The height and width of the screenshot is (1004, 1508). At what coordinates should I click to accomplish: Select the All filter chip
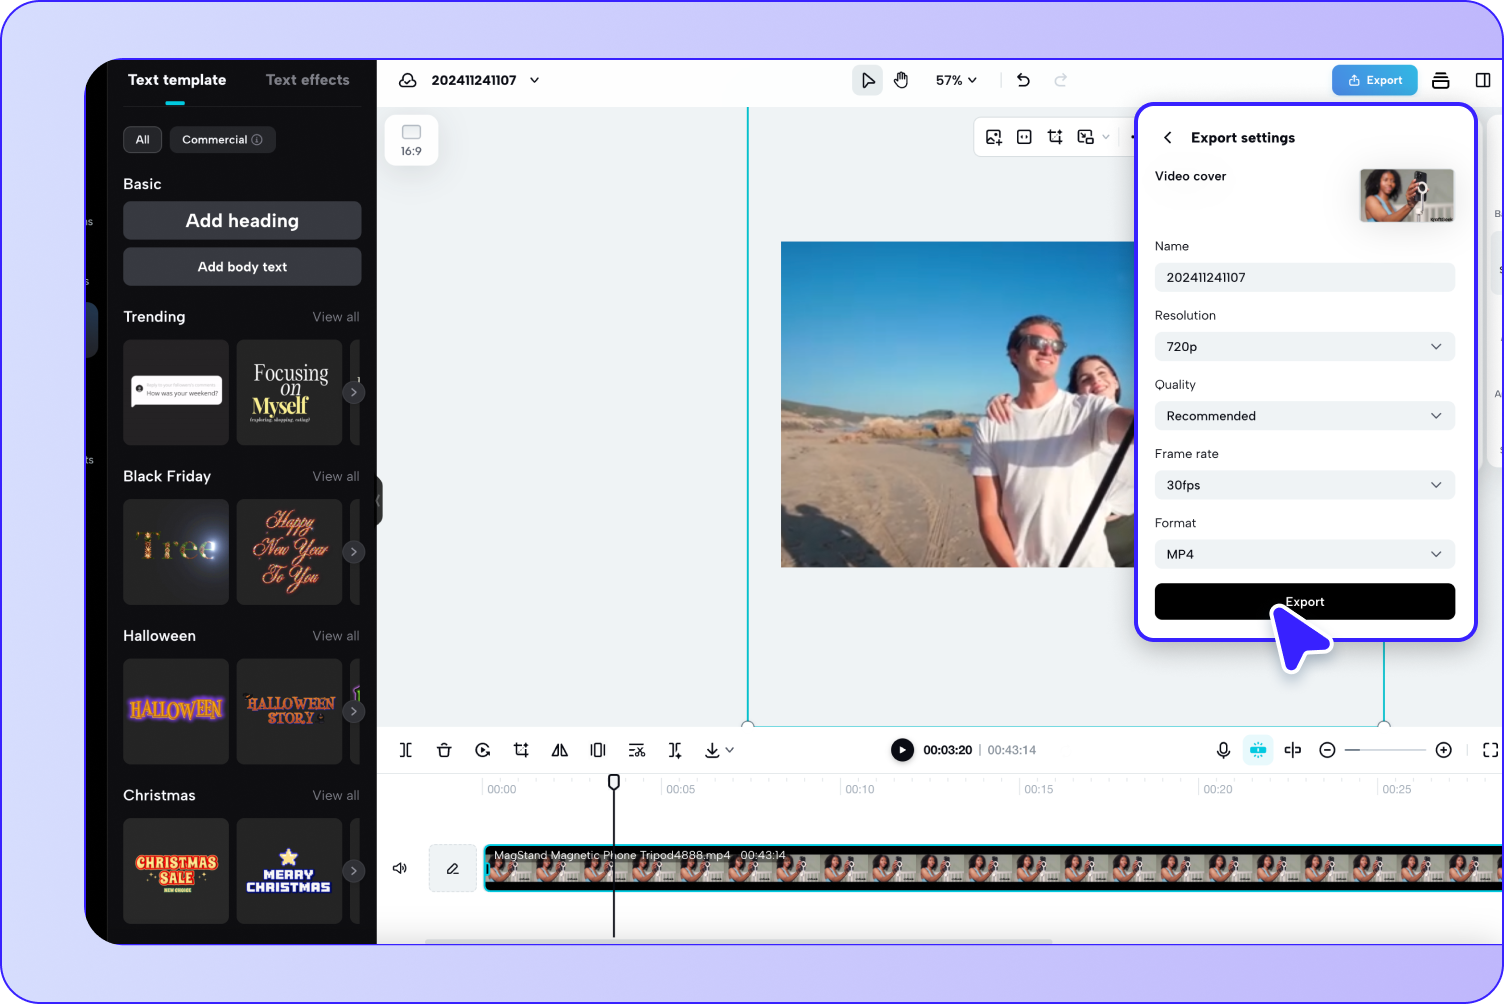click(x=143, y=140)
